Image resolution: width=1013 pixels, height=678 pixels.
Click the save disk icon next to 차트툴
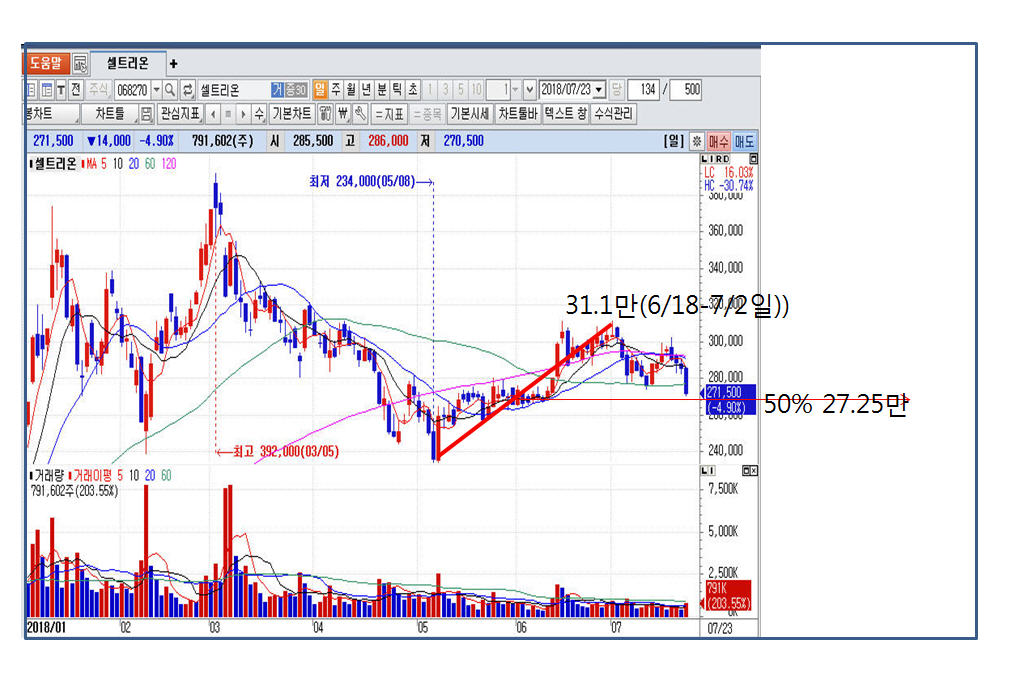147,113
